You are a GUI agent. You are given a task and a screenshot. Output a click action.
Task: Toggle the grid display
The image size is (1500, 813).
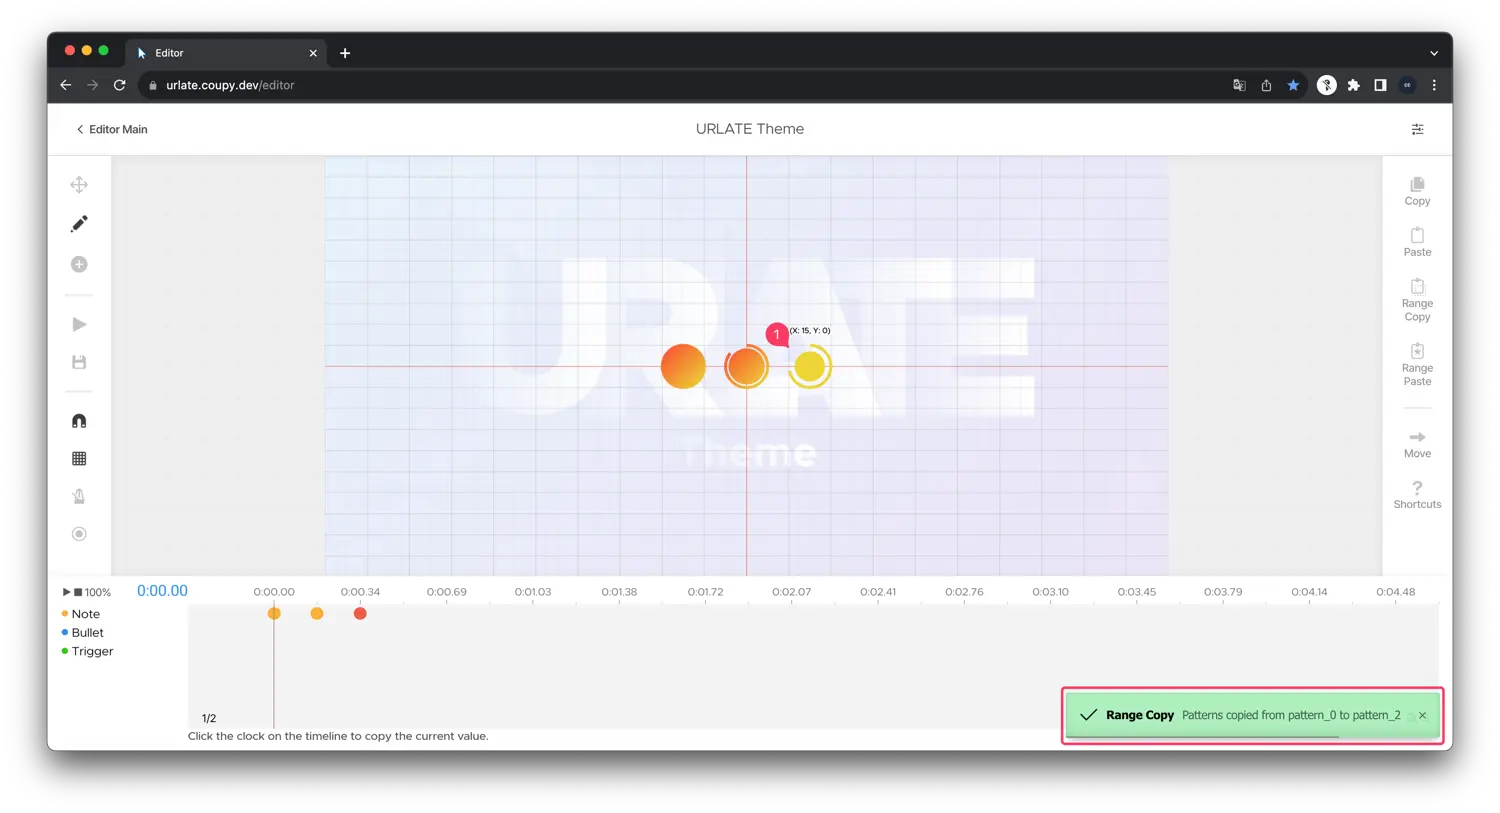coord(79,459)
